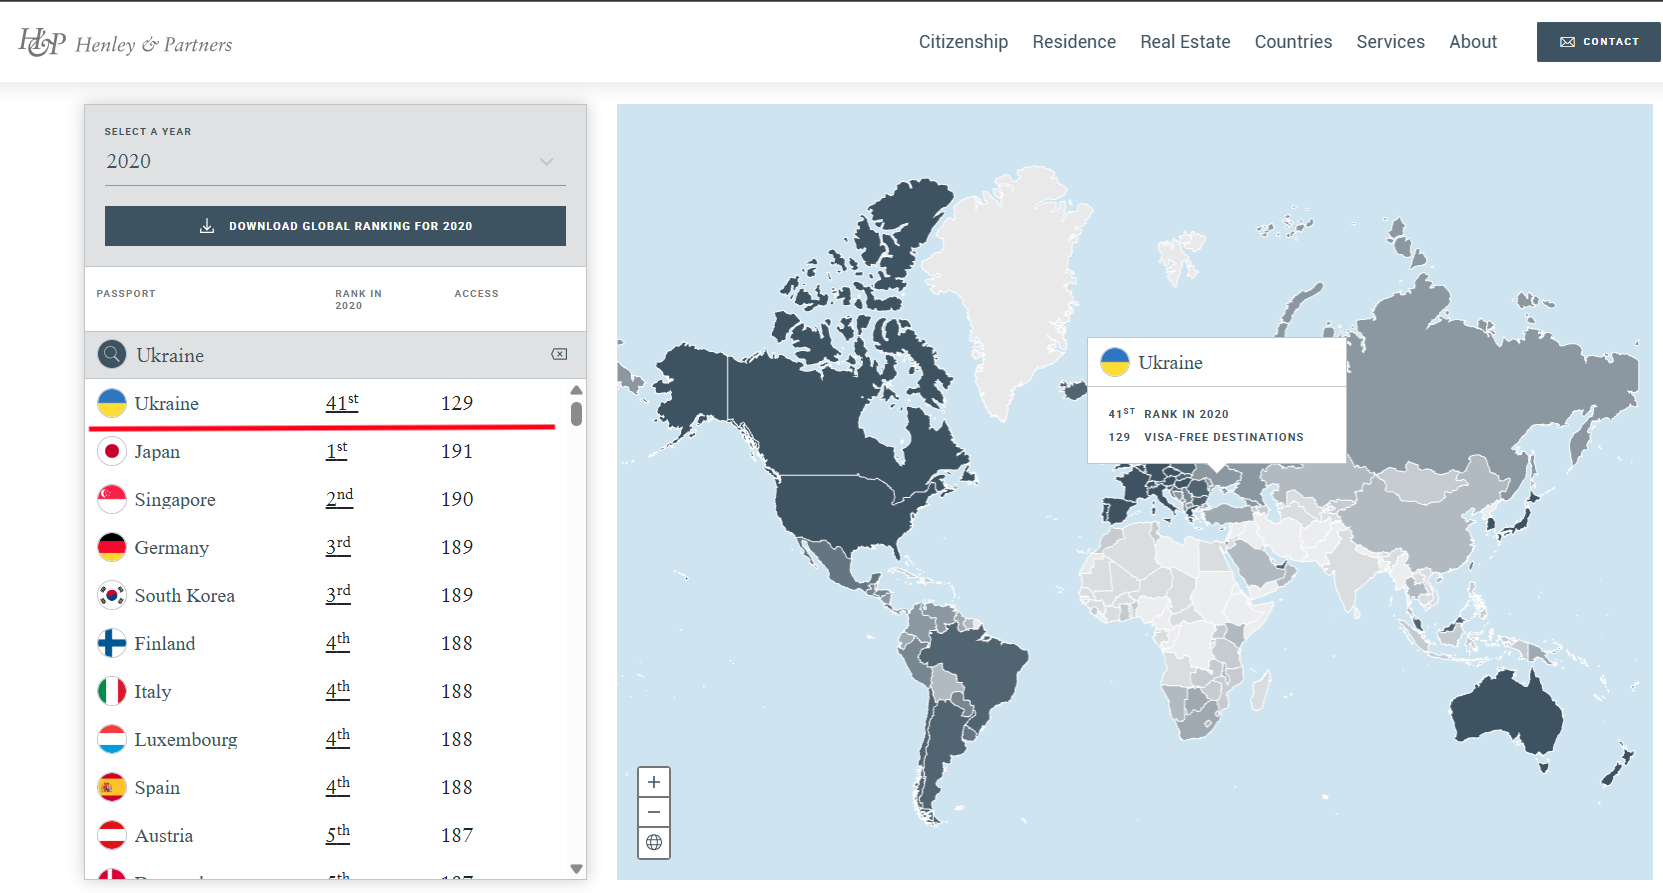Click the chevron arrow of the year selector
Image resolution: width=1663 pixels, height=893 pixels.
[x=546, y=161]
